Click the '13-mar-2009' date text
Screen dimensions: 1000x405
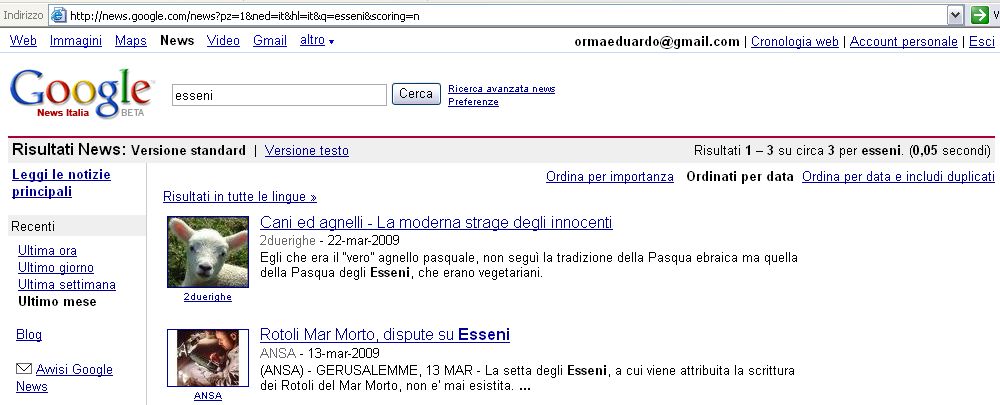(344, 353)
